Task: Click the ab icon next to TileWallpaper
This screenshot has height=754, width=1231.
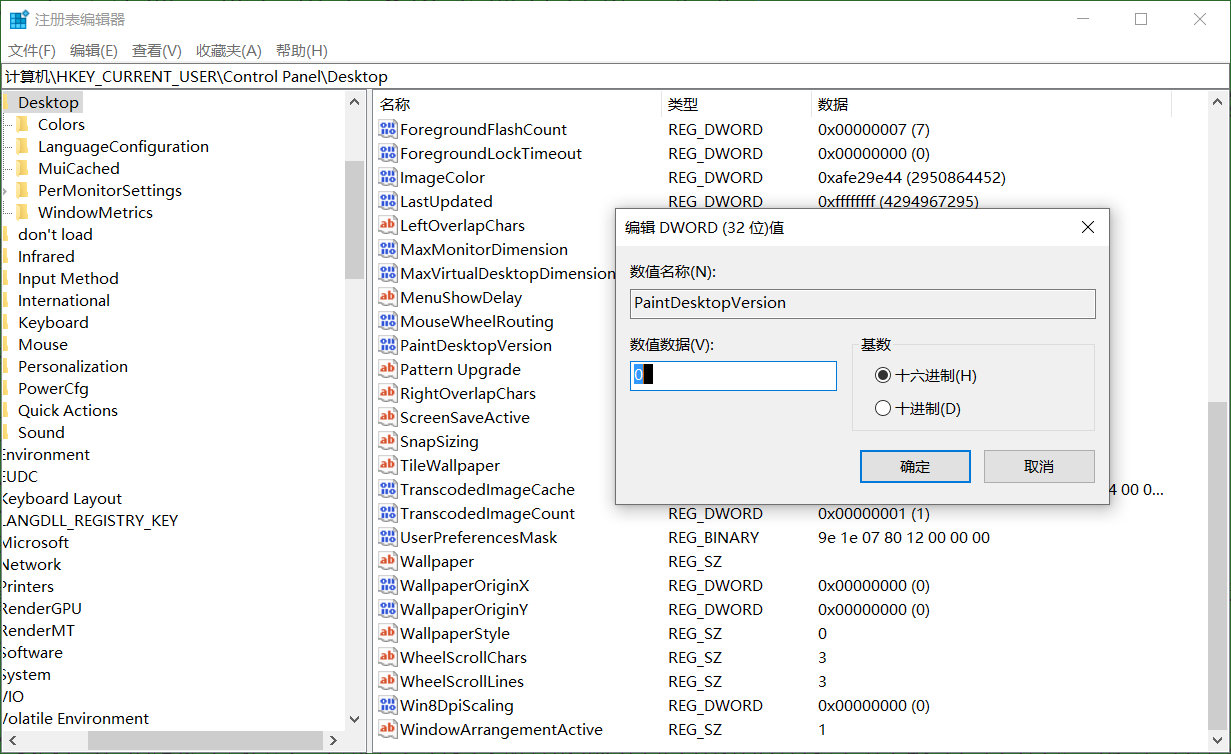Action: coord(389,465)
